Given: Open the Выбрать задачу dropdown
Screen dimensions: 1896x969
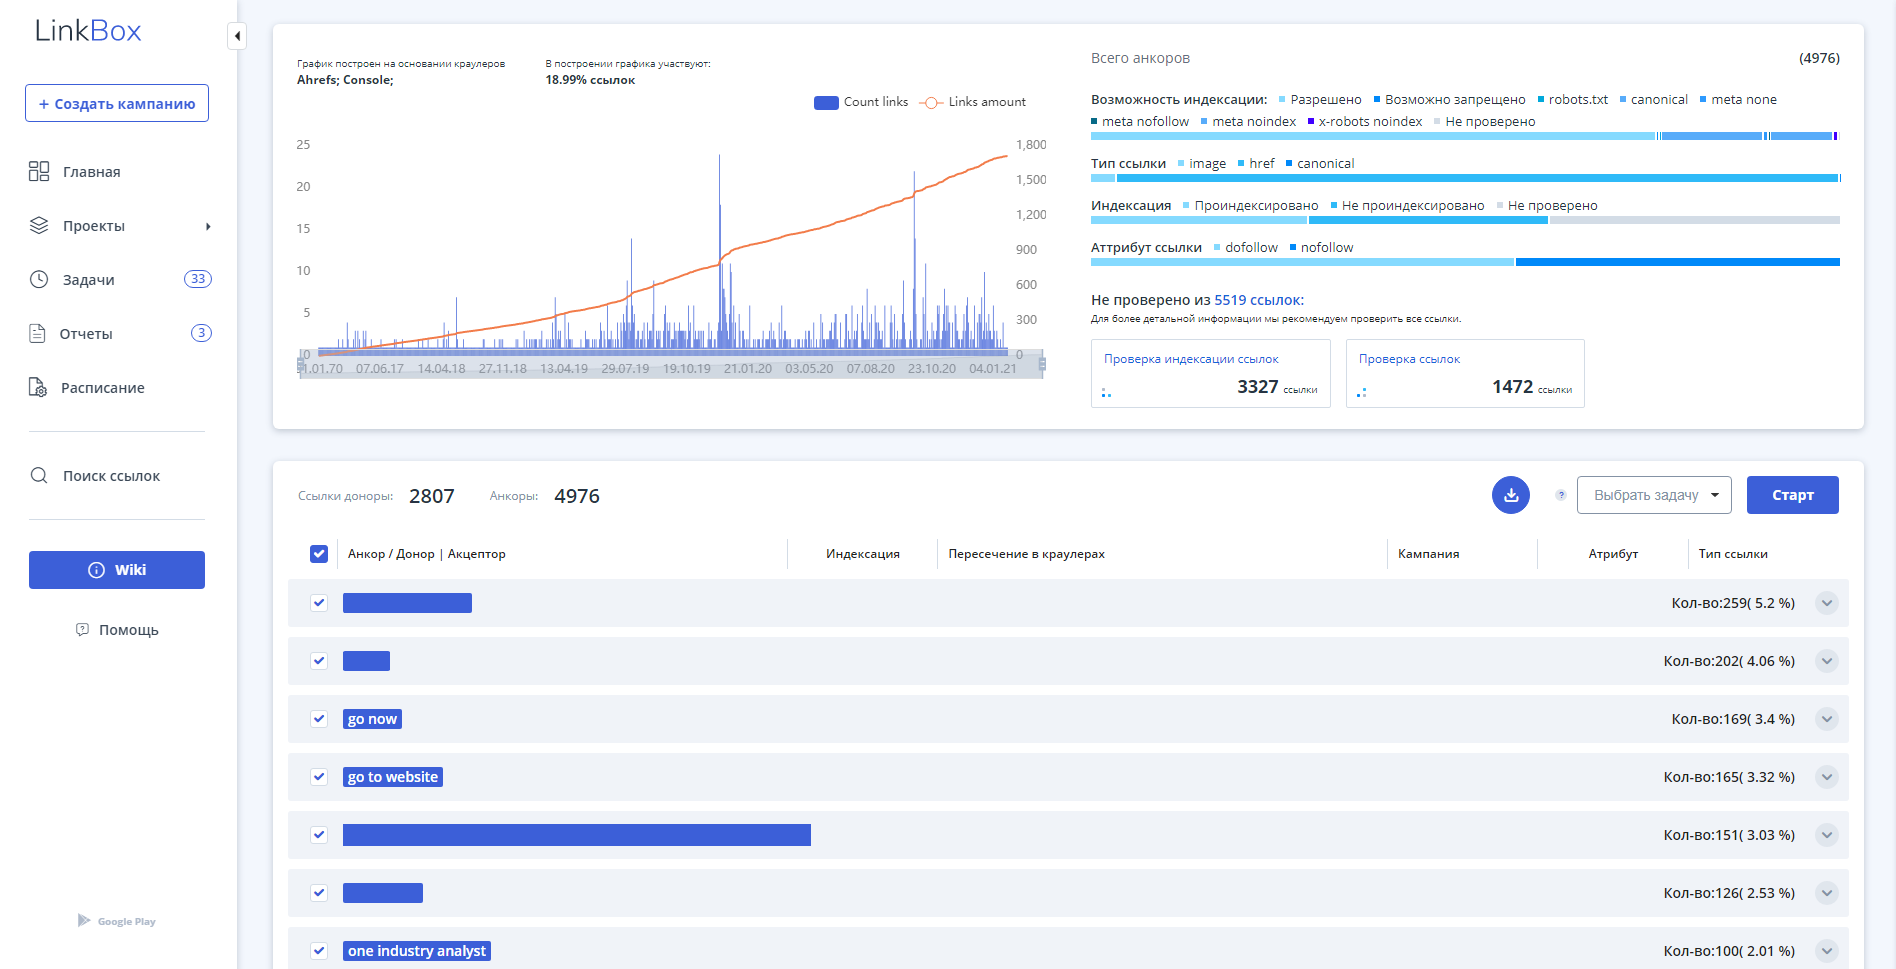Looking at the screenshot, I should click(x=1654, y=495).
